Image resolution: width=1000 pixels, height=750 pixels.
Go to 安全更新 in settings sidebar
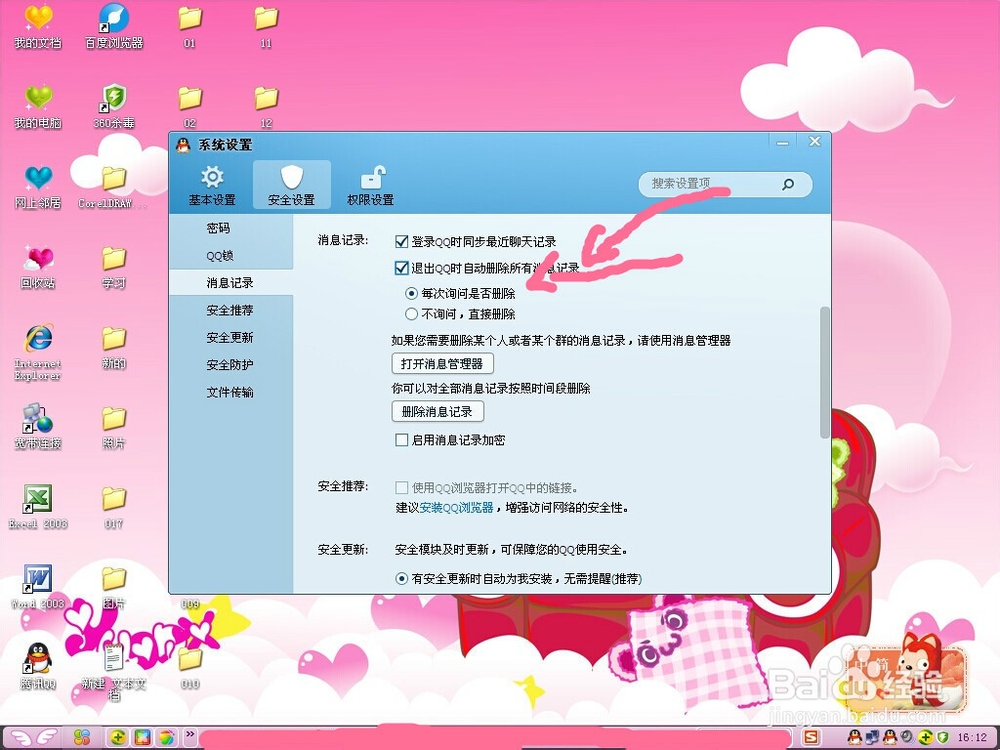(230, 337)
